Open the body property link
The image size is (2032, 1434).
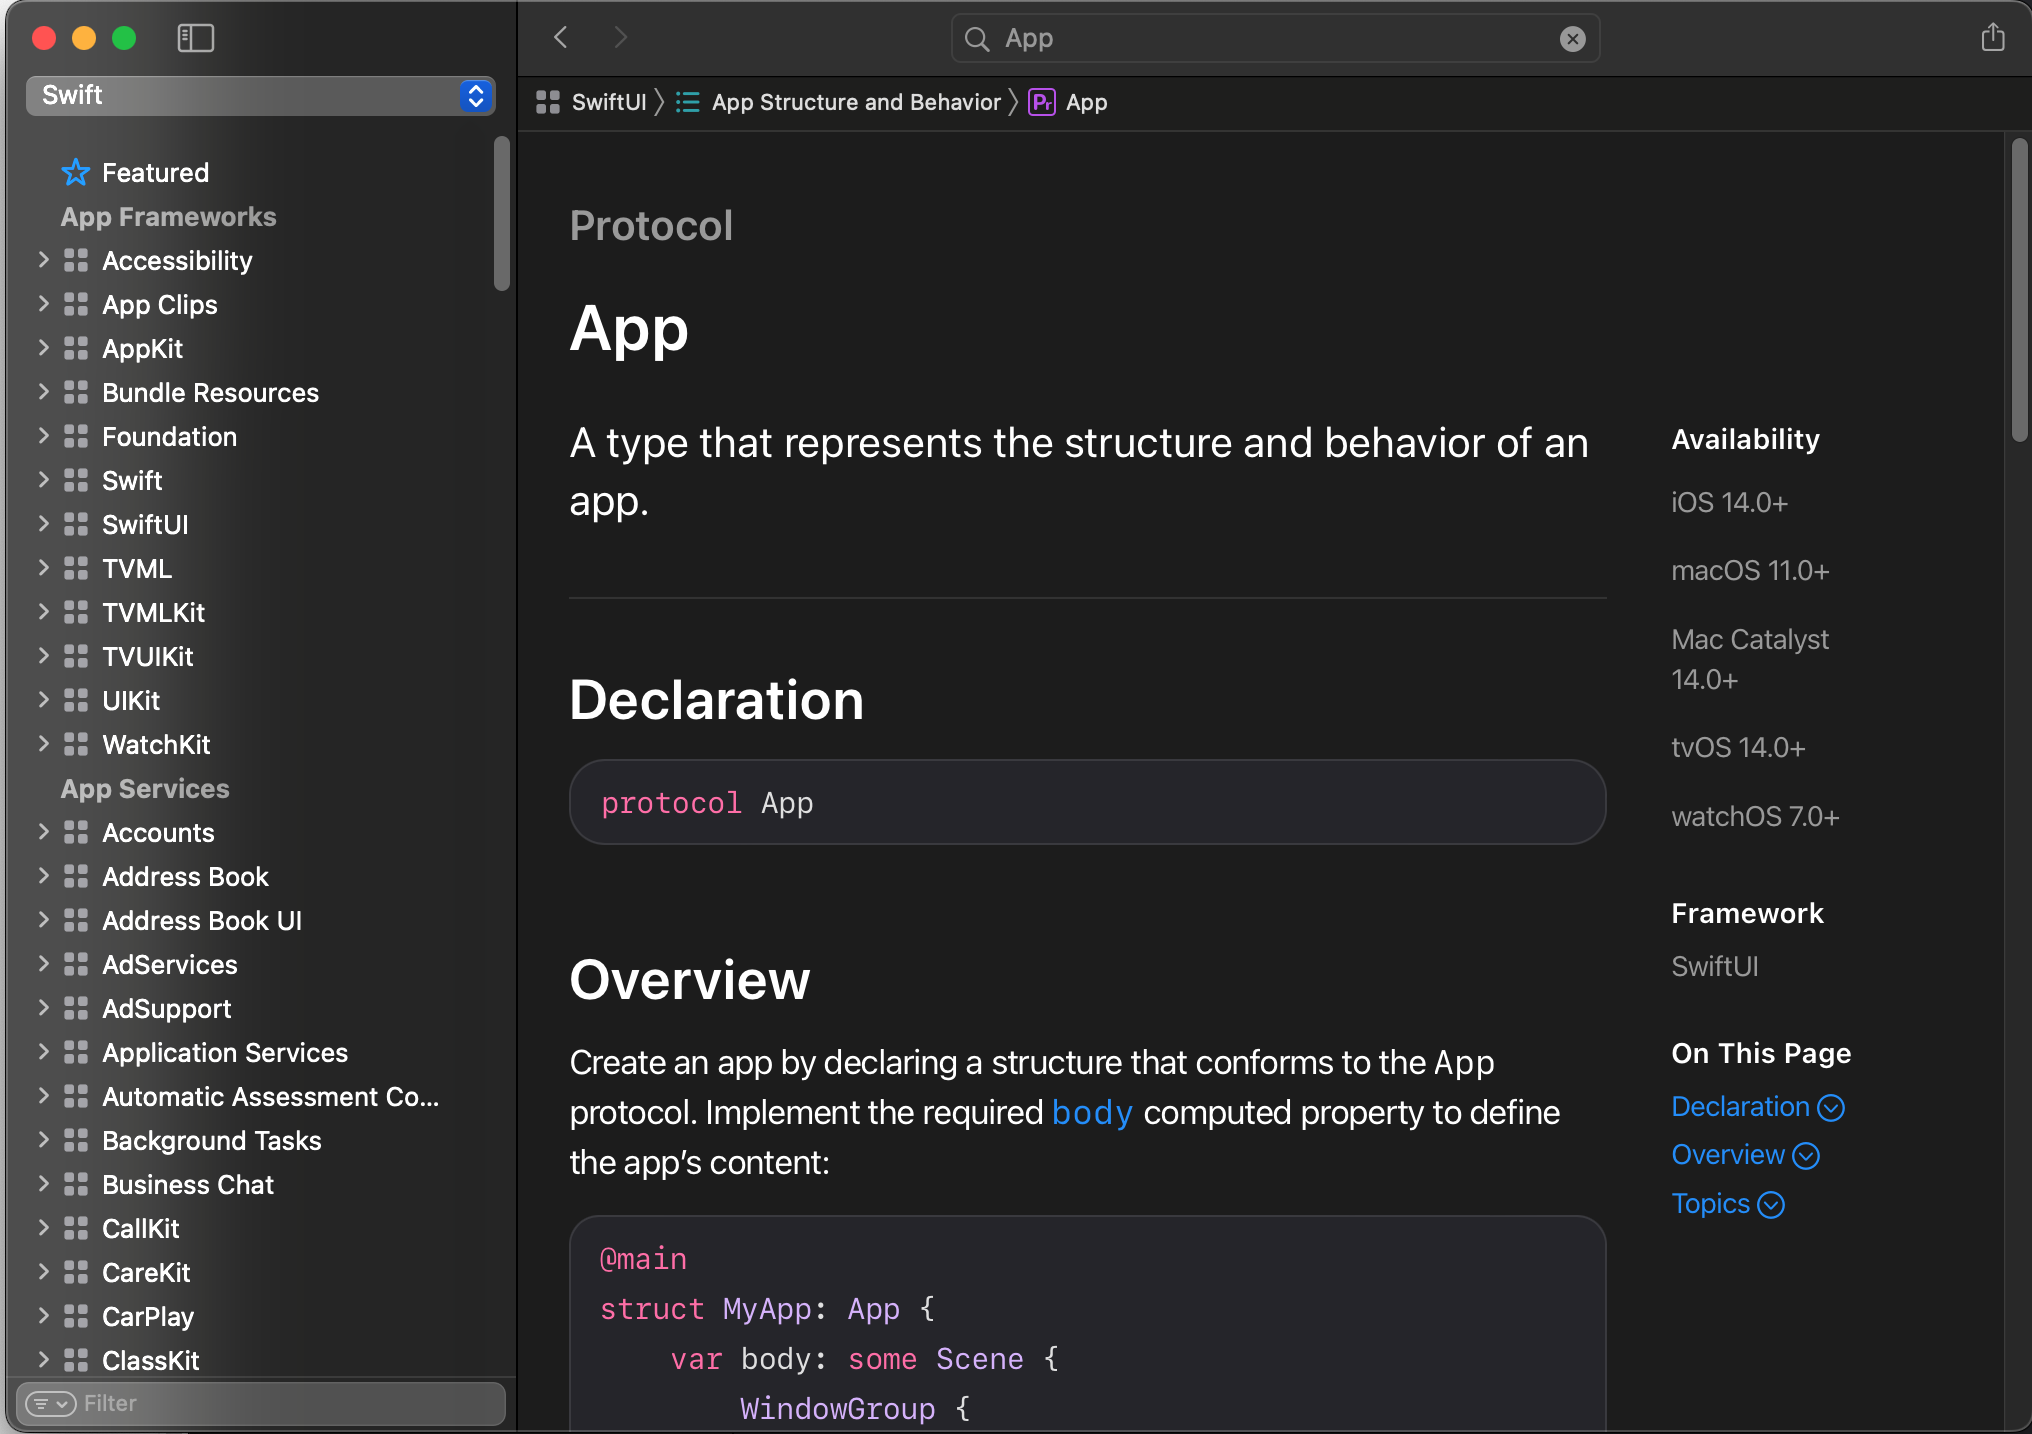1092,1113
